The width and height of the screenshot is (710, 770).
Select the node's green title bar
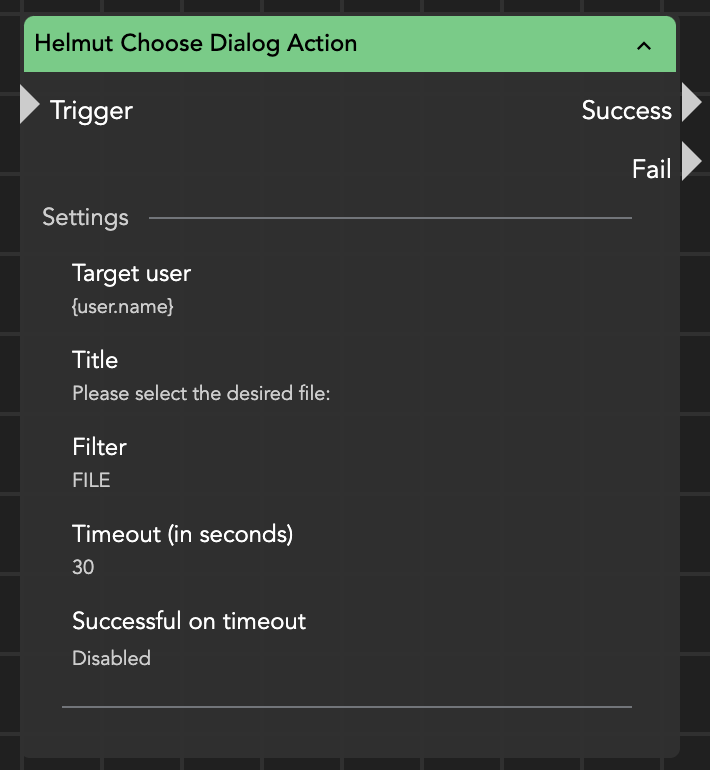480,44
